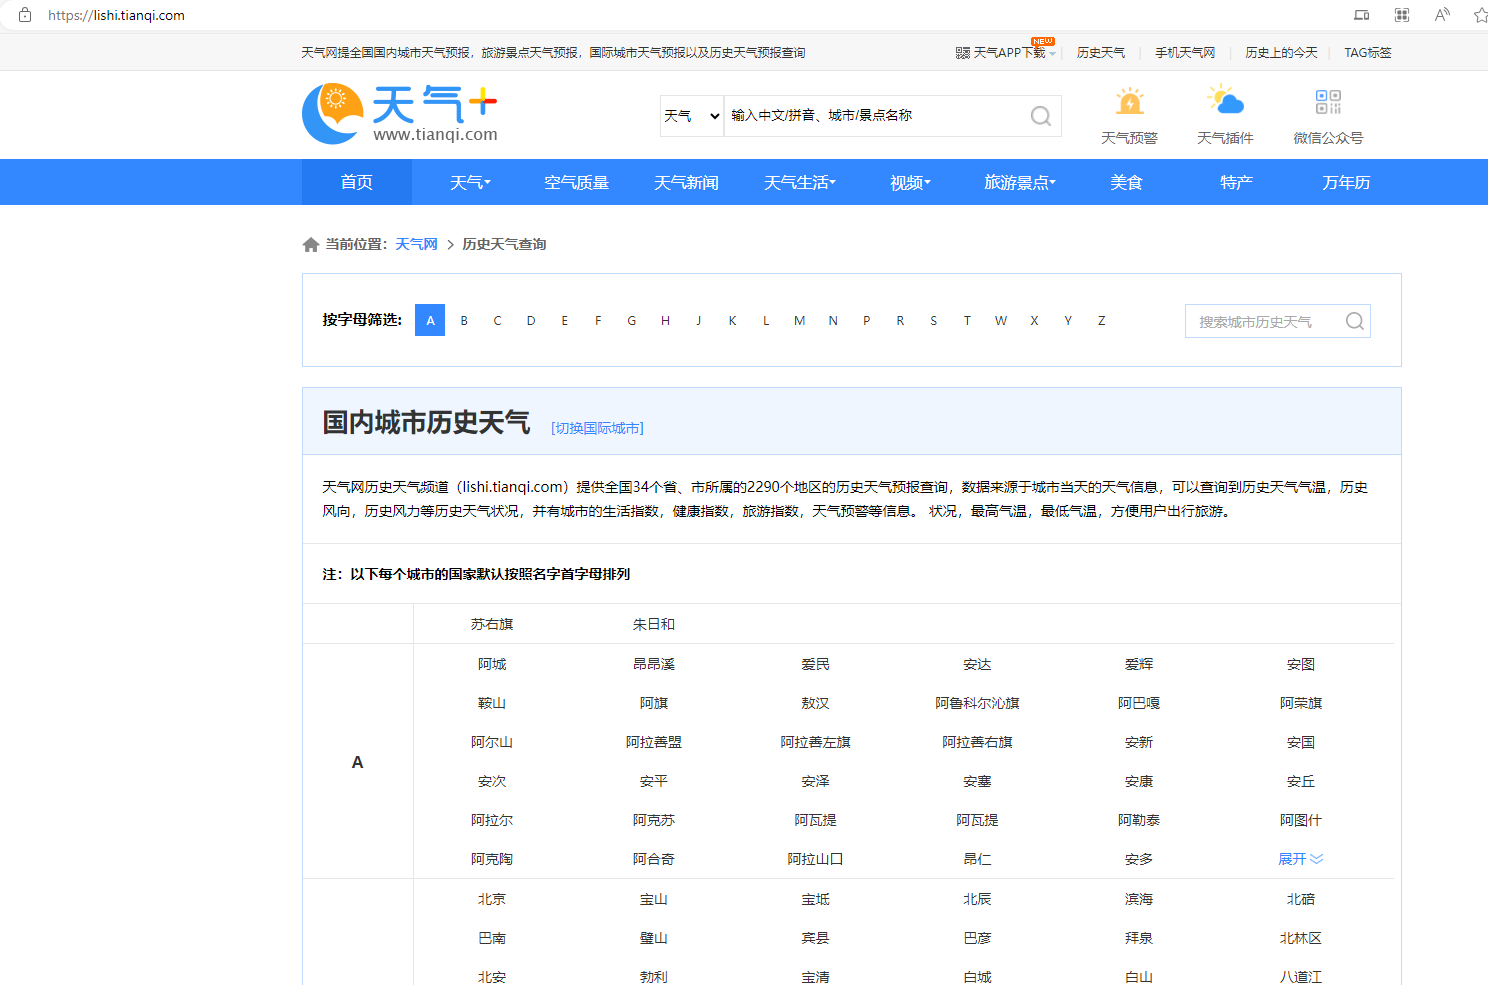Click 切换国际城市 link
This screenshot has width=1488, height=985.
click(597, 428)
